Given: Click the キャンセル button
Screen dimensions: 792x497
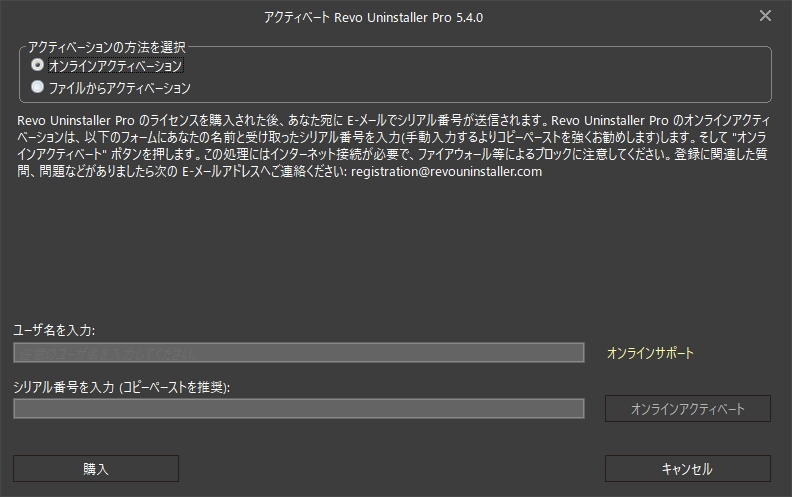Looking at the screenshot, I should (688, 469).
